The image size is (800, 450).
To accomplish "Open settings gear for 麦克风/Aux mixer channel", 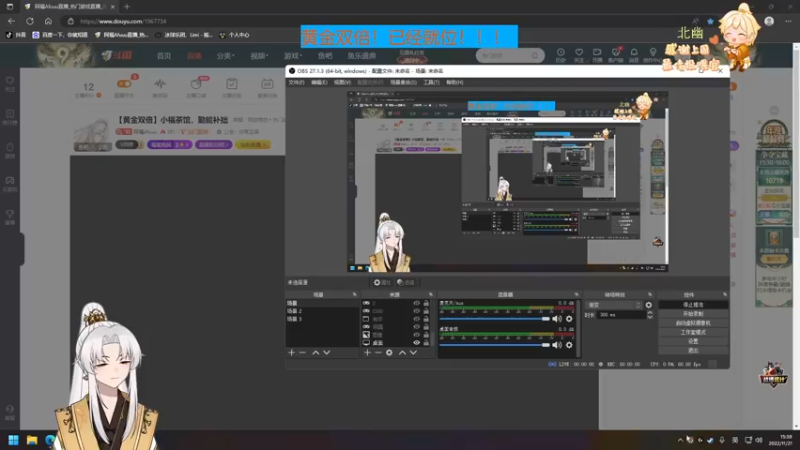I will click(x=569, y=319).
